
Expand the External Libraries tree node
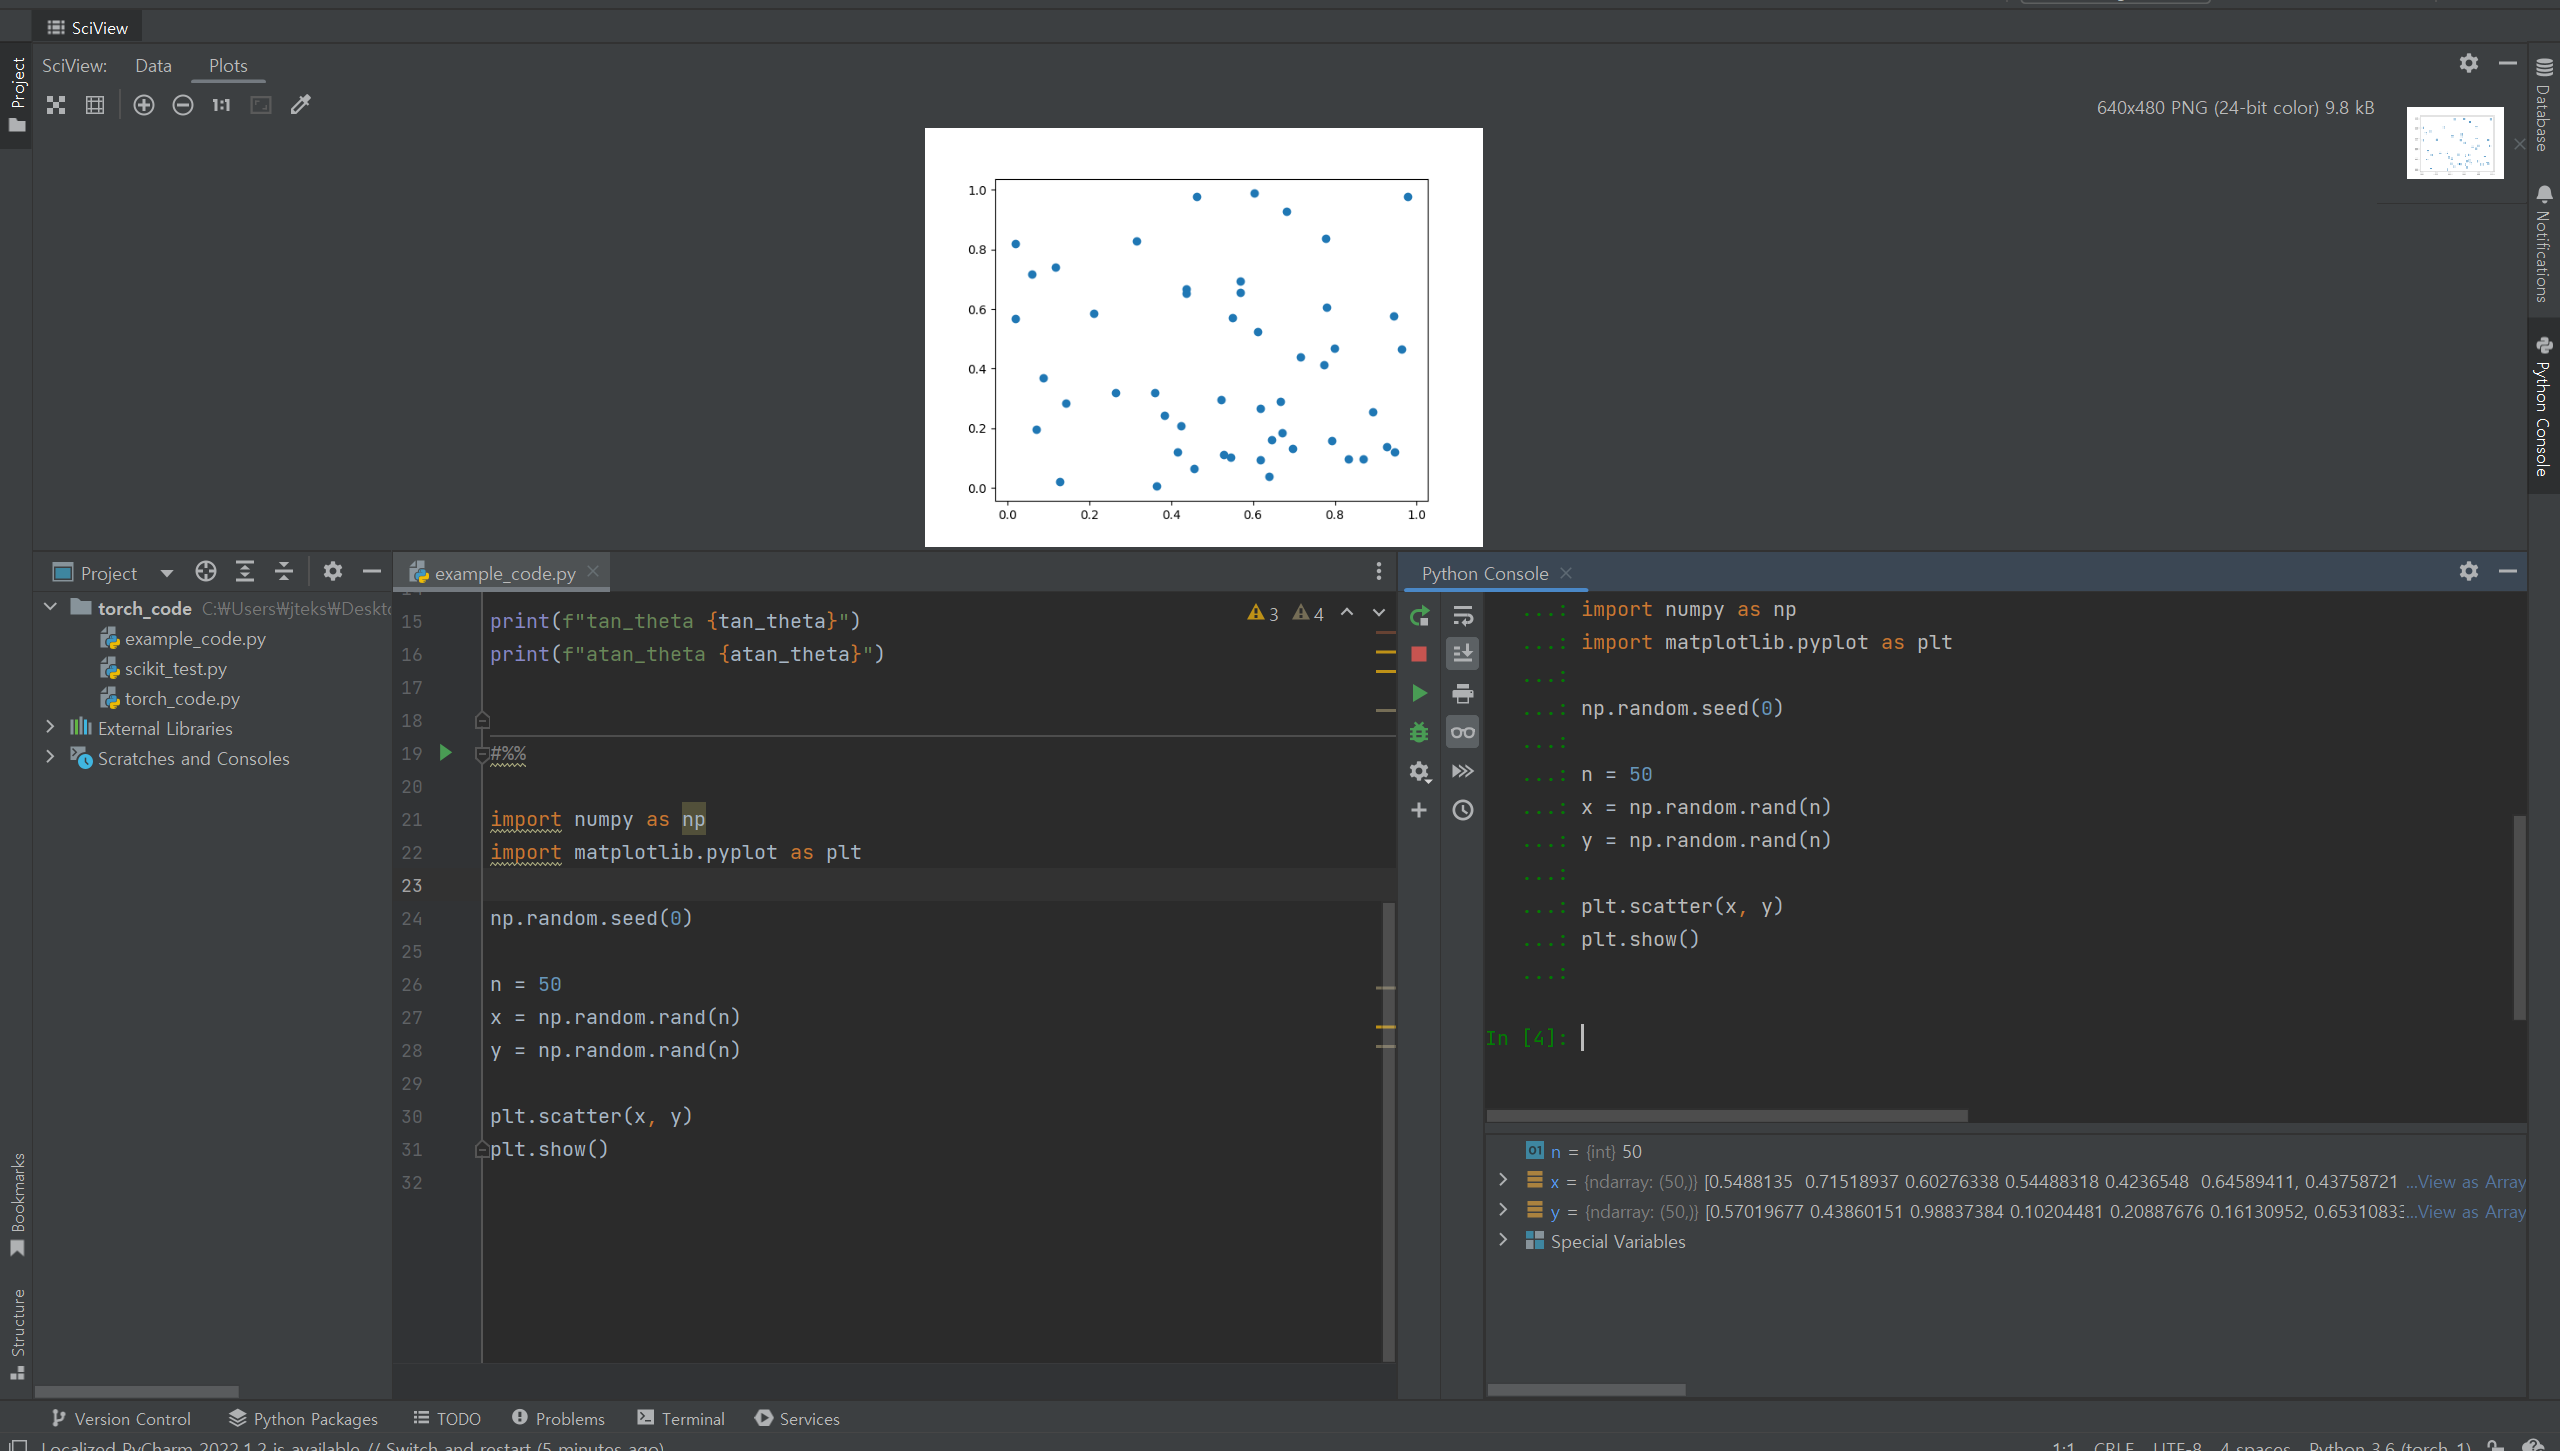(50, 728)
